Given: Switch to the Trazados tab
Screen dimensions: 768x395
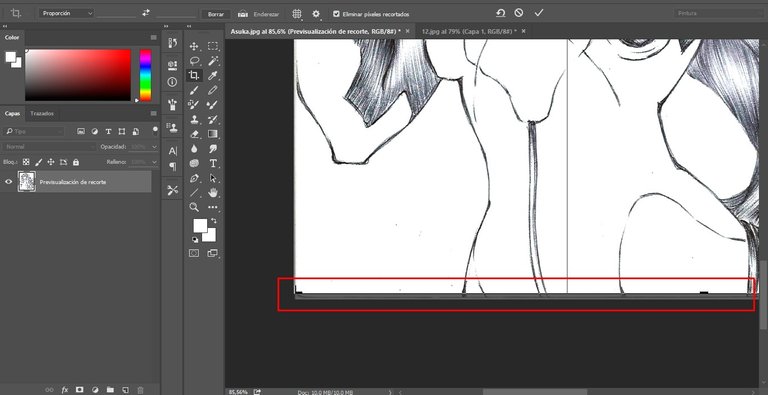Looking at the screenshot, I should pyautogui.click(x=42, y=113).
